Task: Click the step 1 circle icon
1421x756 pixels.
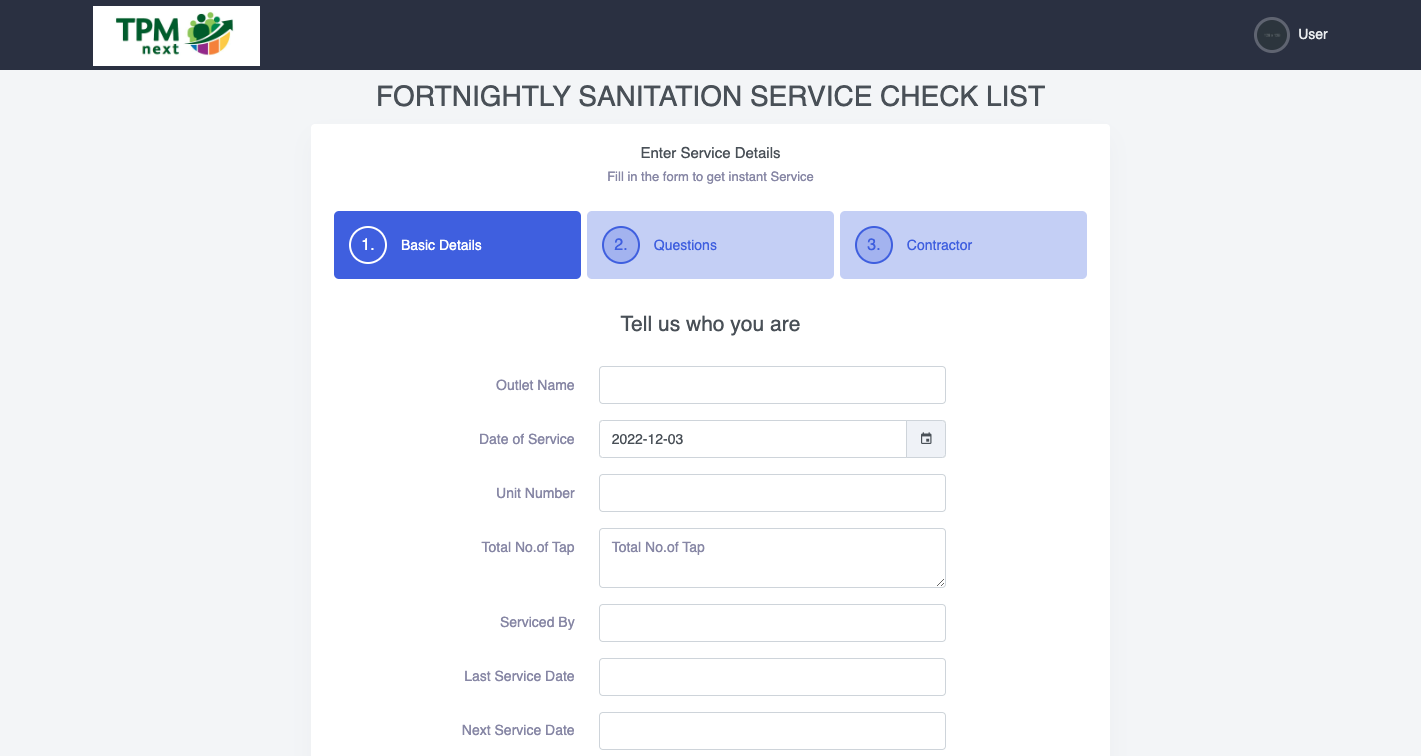Action: [368, 245]
